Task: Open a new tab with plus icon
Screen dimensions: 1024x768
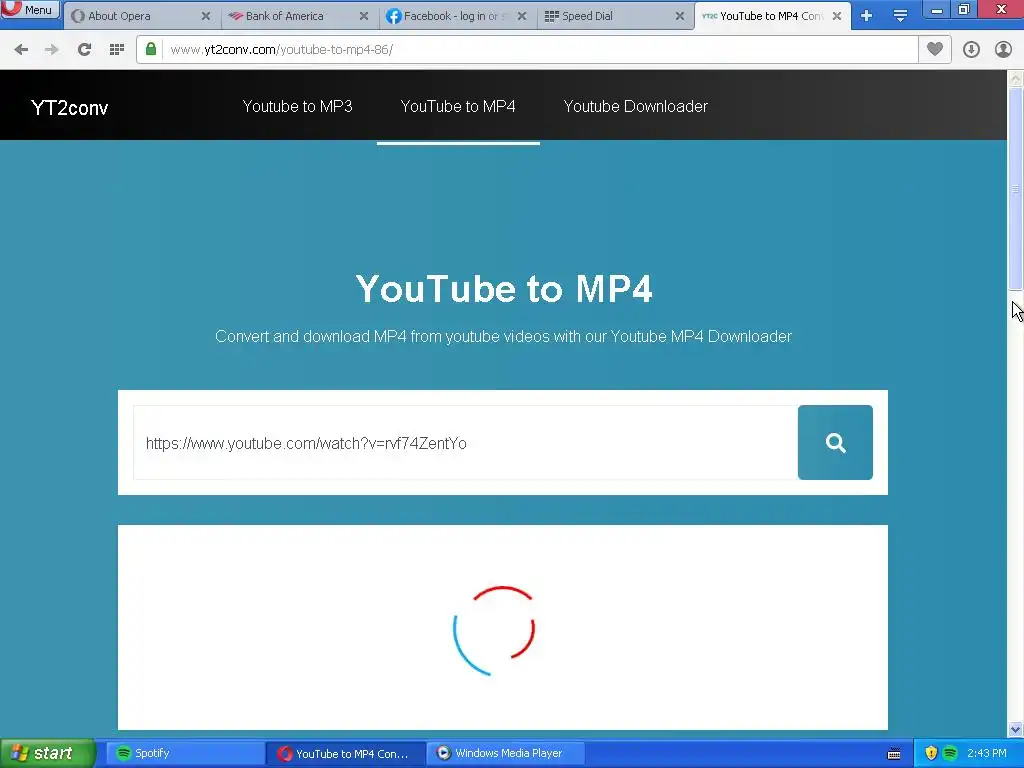Action: (x=867, y=16)
